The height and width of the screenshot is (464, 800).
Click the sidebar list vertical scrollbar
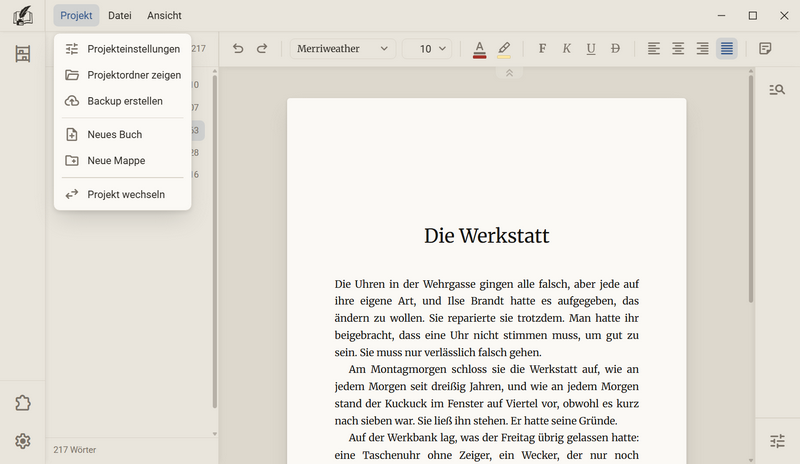point(215,242)
